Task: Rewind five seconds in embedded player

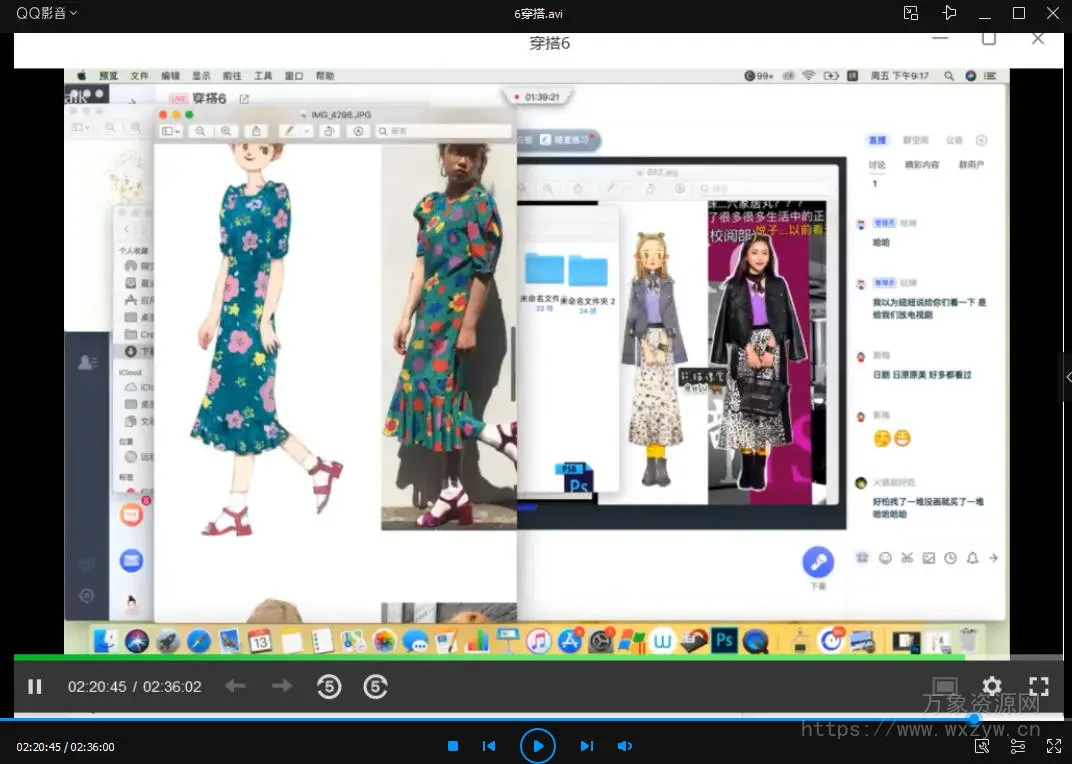Action: [x=329, y=687]
